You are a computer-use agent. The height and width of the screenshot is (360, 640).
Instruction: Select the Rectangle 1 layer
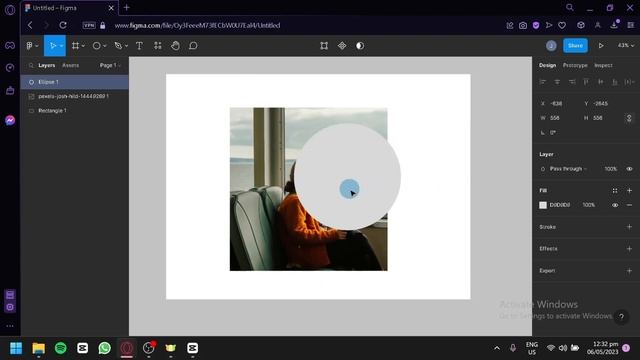pos(75,111)
